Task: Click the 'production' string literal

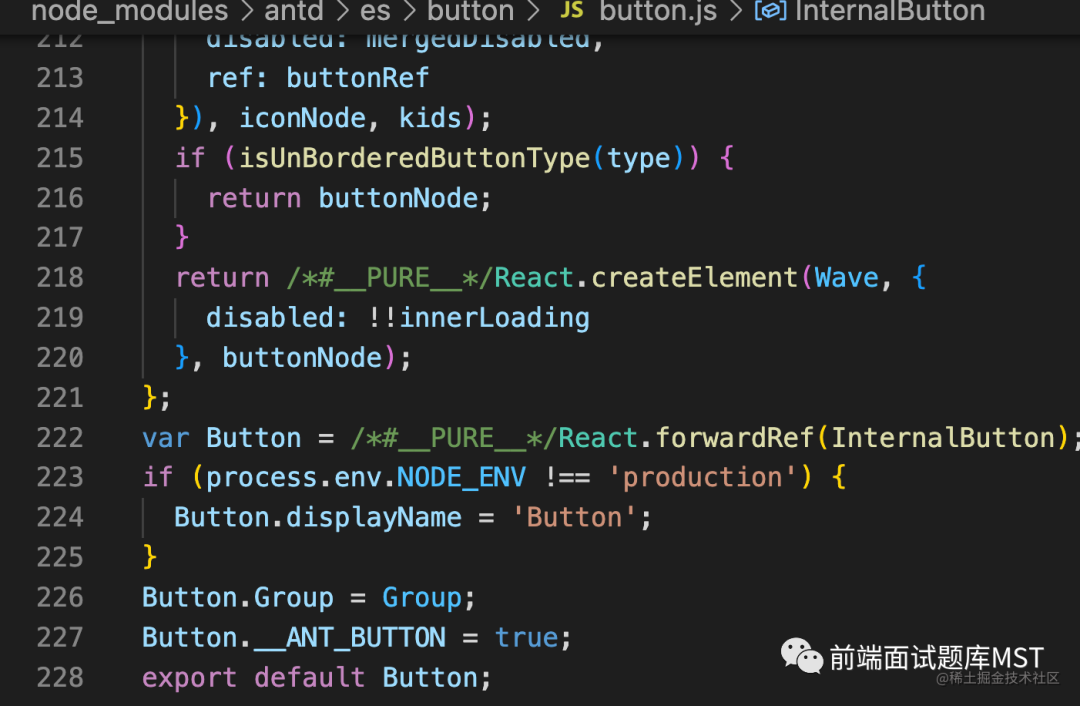Action: point(702,477)
